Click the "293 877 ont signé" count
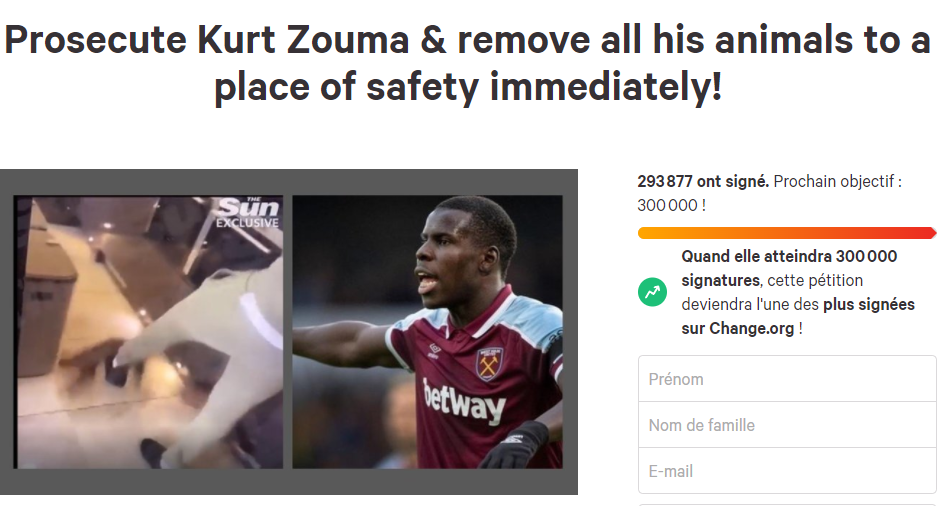 tap(702, 181)
